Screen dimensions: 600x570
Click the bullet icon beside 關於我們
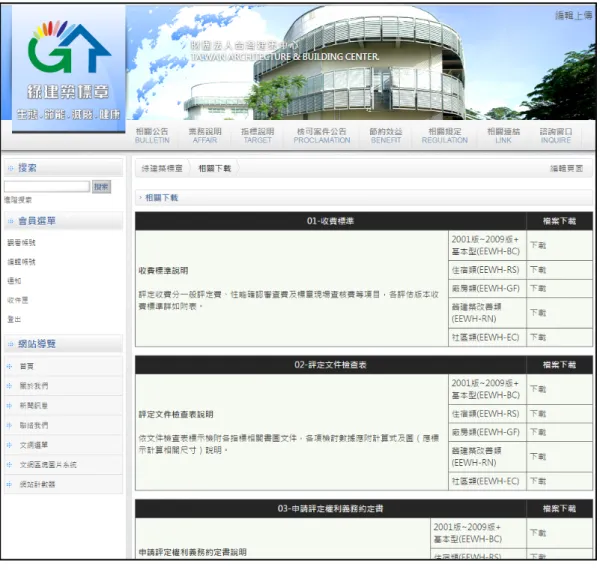click(x=10, y=386)
